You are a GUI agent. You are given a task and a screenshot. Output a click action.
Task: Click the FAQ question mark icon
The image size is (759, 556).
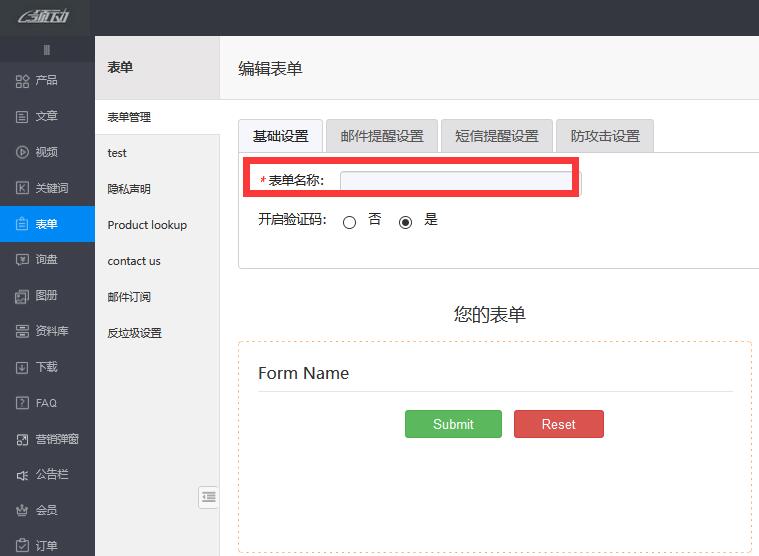[22, 403]
